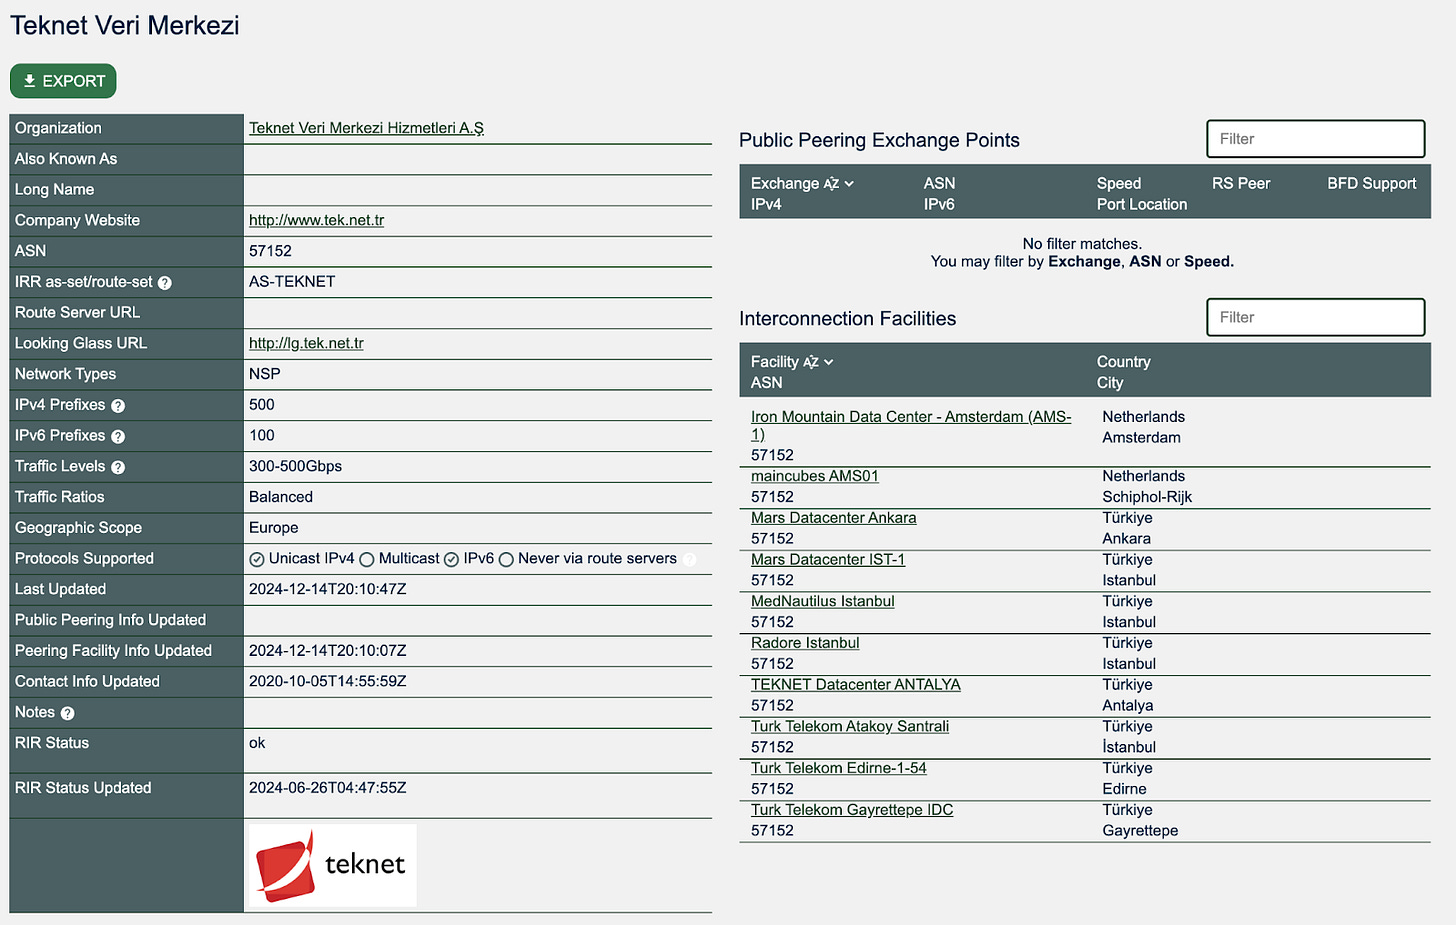The height and width of the screenshot is (925, 1456).
Task: Open help icon beside Notes
Action: click(x=68, y=714)
